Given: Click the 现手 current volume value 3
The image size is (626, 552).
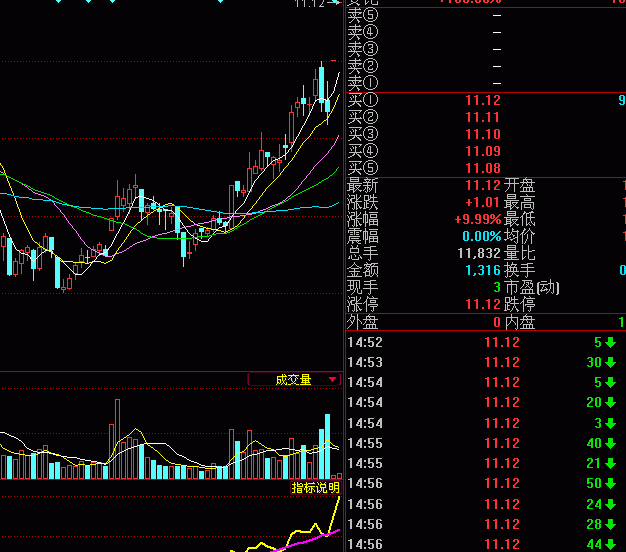Looking at the screenshot, I should [497, 287].
